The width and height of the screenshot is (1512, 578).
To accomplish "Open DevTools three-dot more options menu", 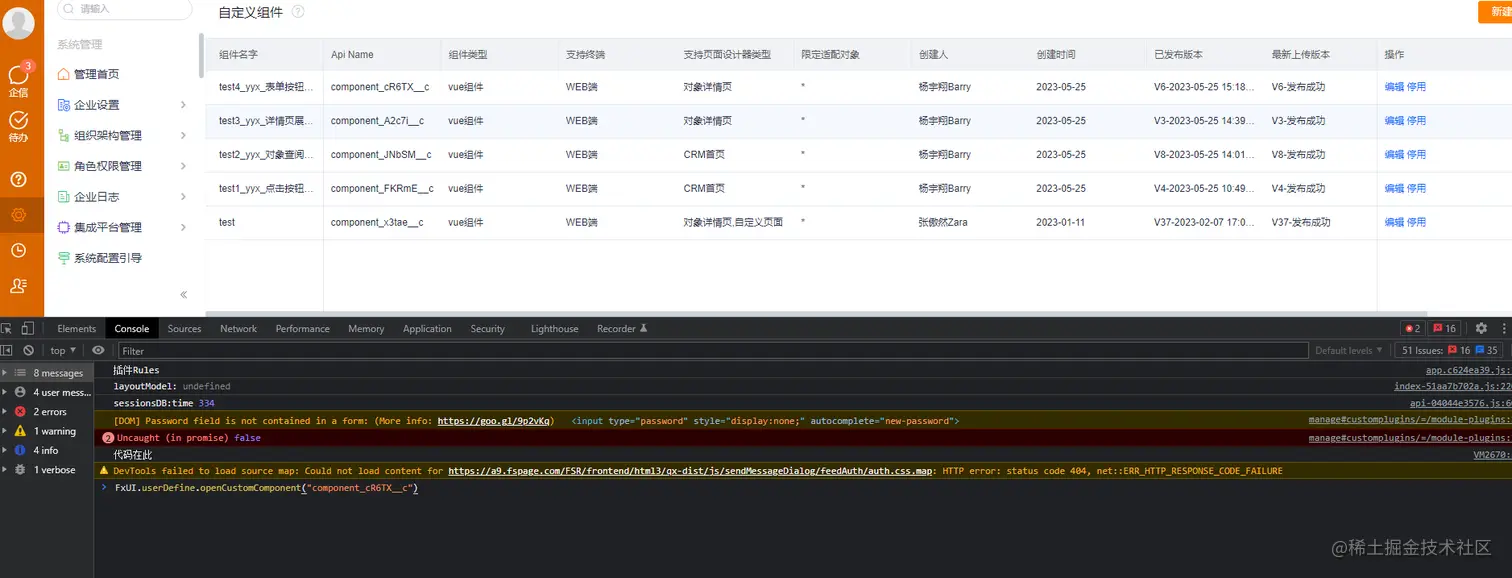I will pyautogui.click(x=1503, y=328).
